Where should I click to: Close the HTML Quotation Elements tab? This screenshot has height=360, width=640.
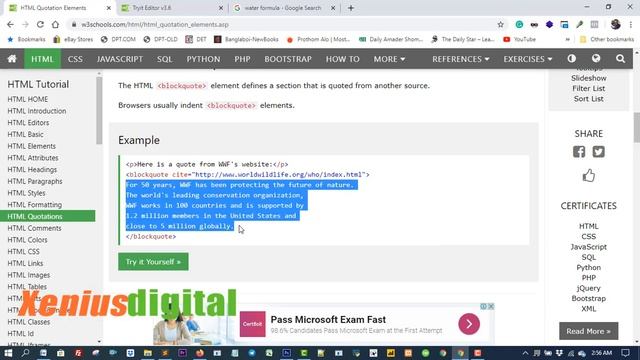(x=109, y=8)
